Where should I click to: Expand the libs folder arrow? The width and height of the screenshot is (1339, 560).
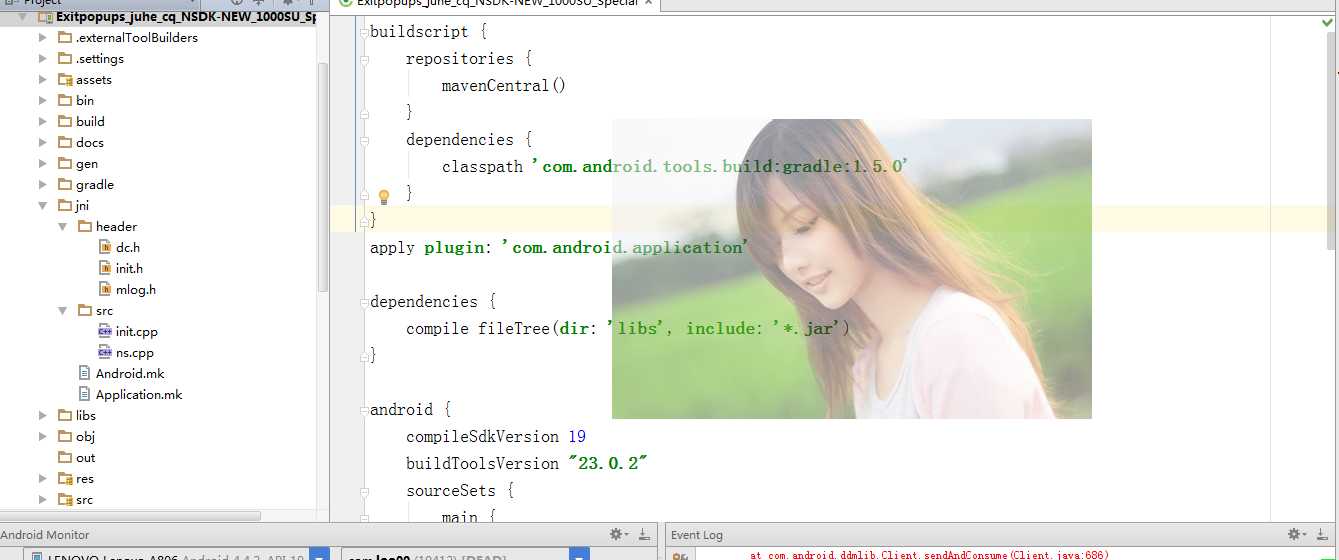(42, 415)
